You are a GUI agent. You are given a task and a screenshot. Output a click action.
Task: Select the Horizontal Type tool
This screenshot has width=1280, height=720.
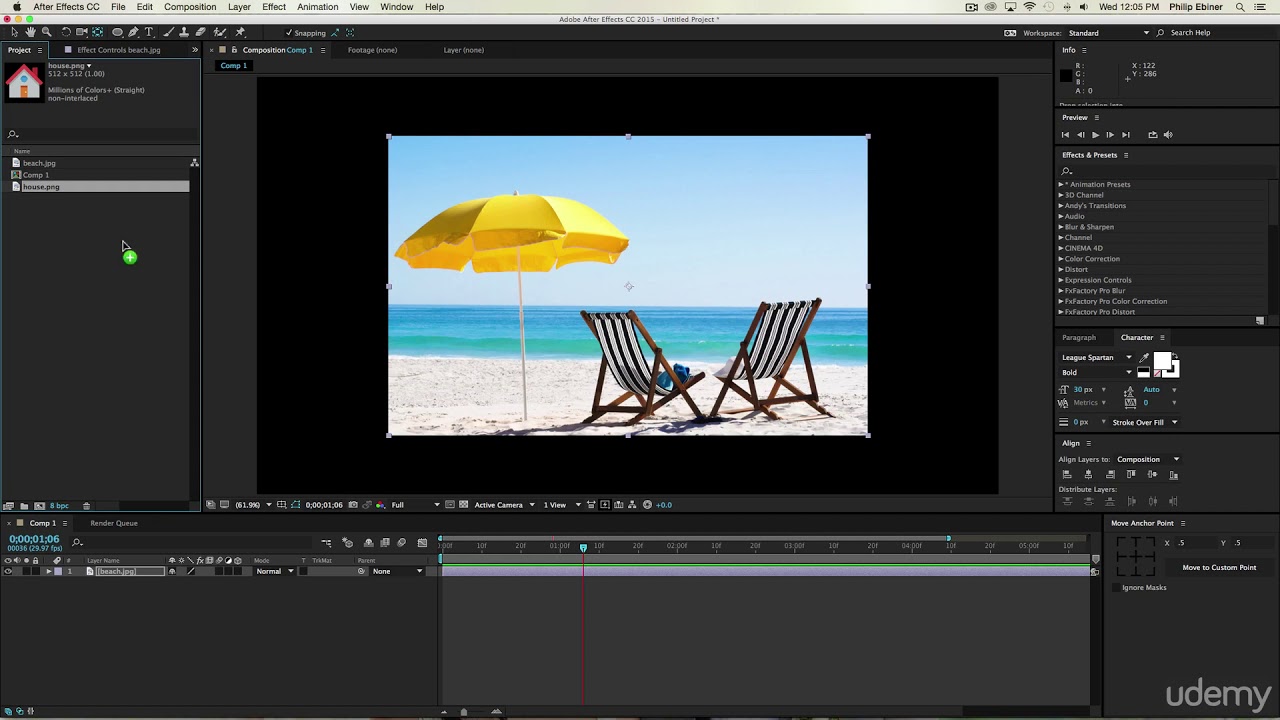click(149, 32)
